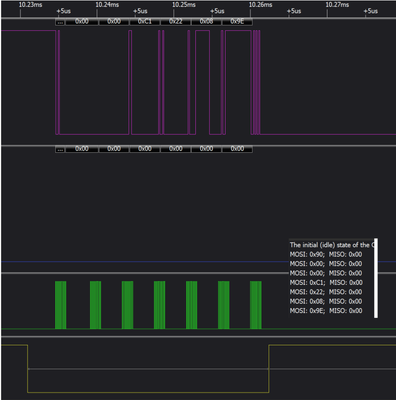Click the 10.24ms timeline marker
The image size is (396, 400).
[107, 5]
